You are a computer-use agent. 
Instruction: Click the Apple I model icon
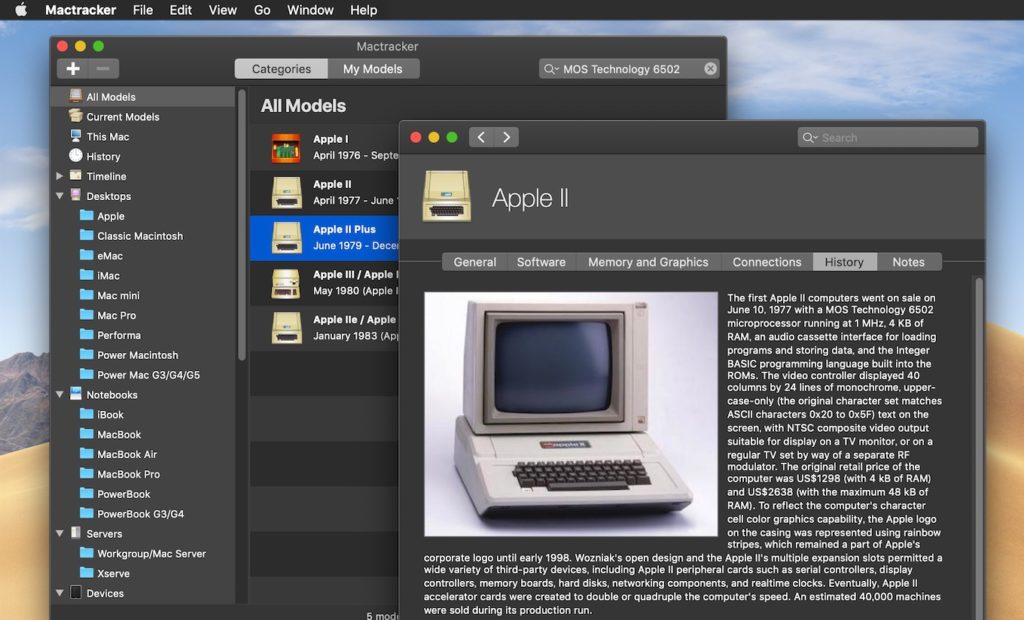tap(286, 147)
